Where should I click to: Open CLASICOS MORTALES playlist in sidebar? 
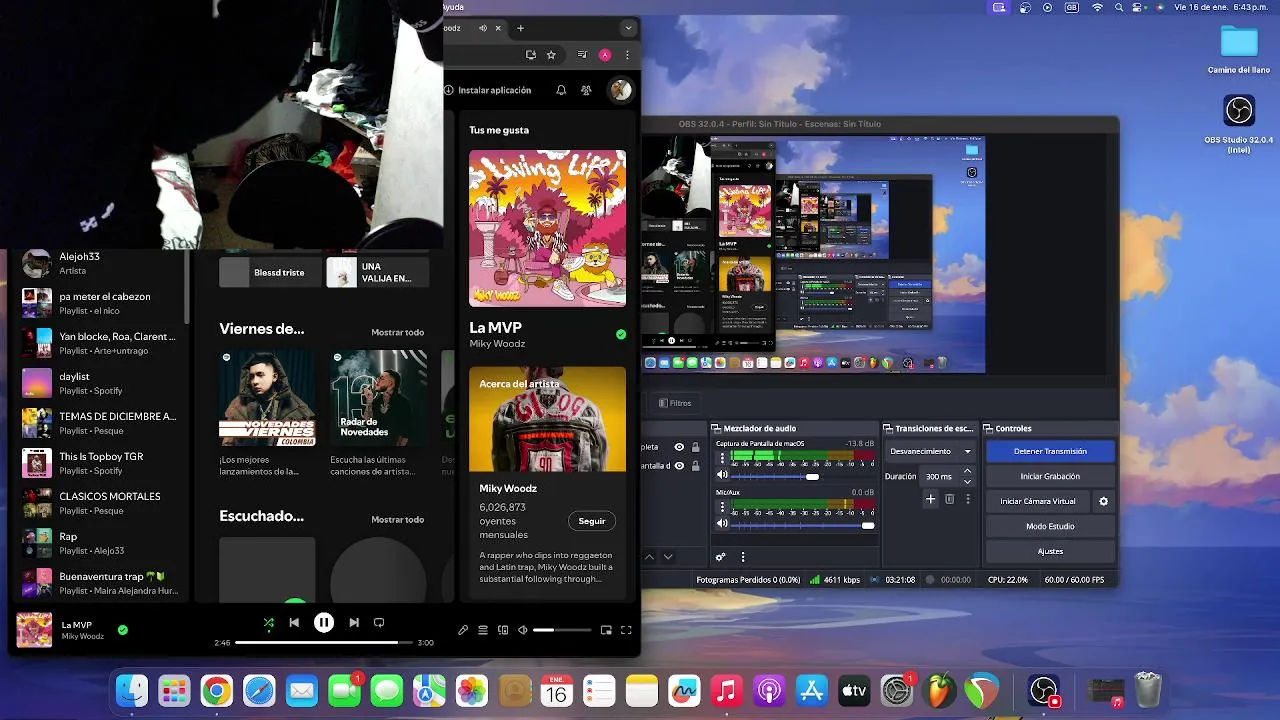pos(100,503)
